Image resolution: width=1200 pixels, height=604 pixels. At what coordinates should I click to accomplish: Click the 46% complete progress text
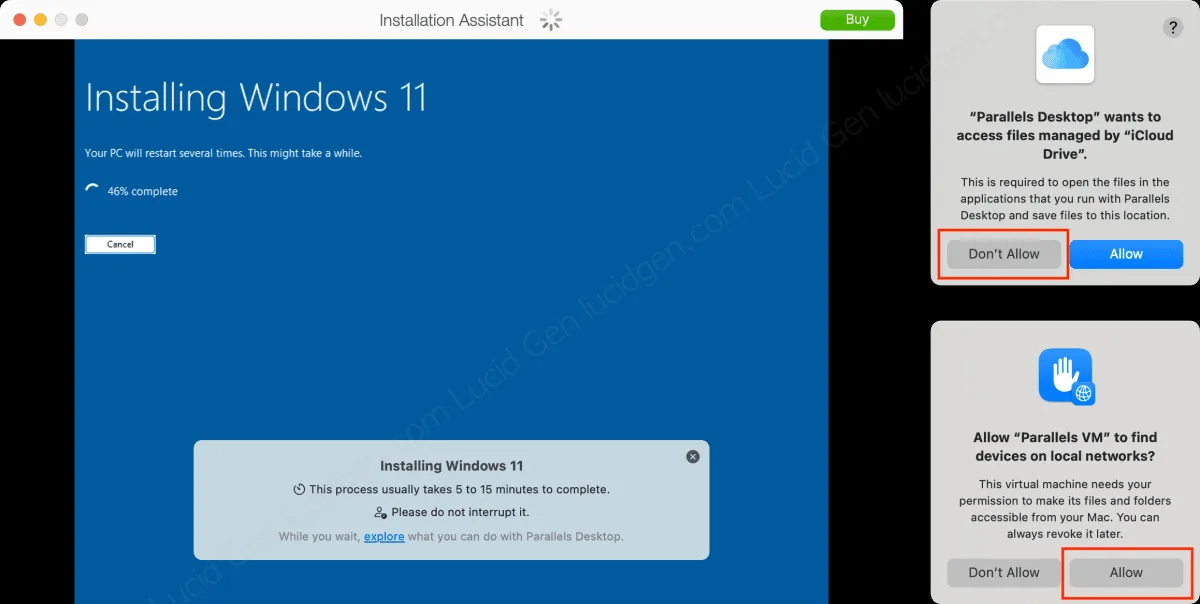[142, 191]
